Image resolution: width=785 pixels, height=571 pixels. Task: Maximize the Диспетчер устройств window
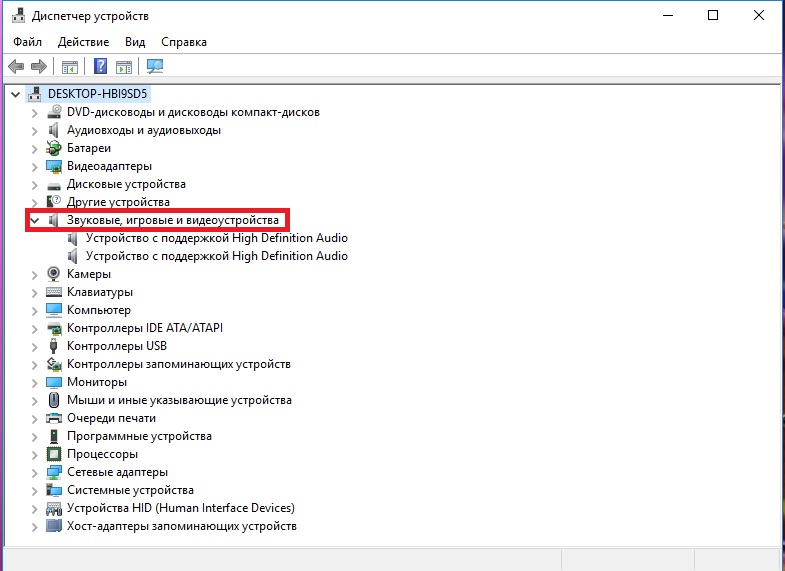(x=713, y=16)
